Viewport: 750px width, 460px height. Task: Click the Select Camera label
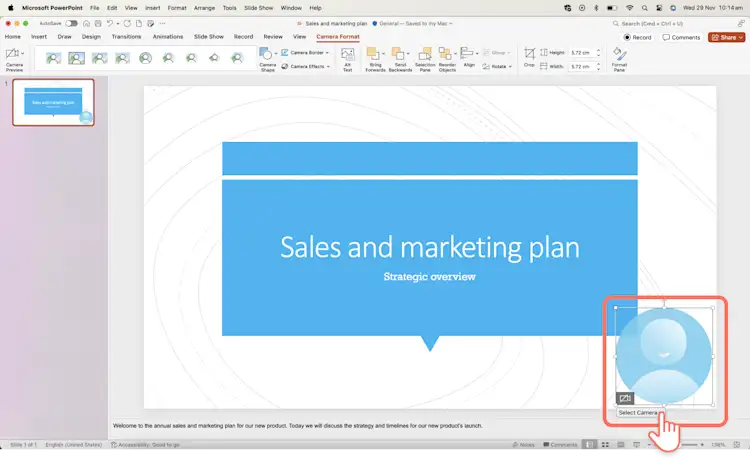click(638, 413)
